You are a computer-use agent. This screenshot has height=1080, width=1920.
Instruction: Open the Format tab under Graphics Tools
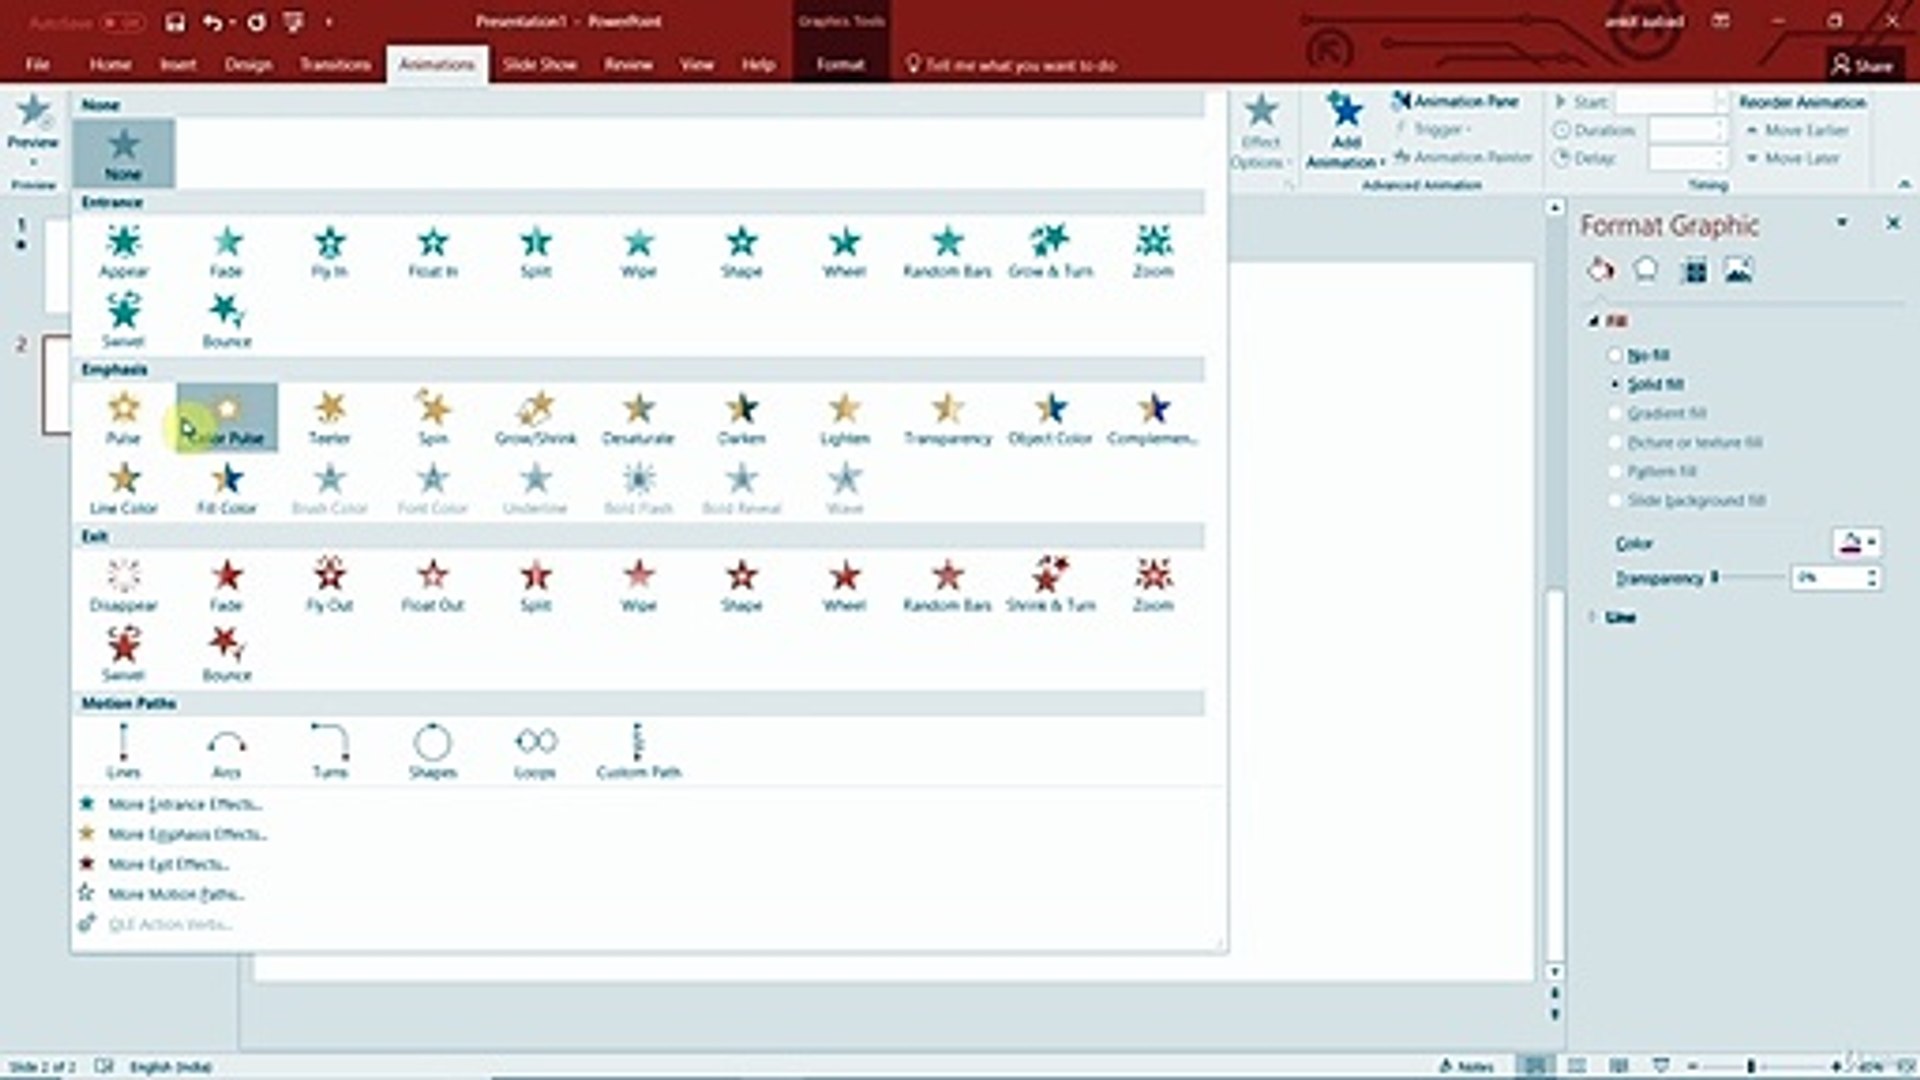(x=840, y=64)
